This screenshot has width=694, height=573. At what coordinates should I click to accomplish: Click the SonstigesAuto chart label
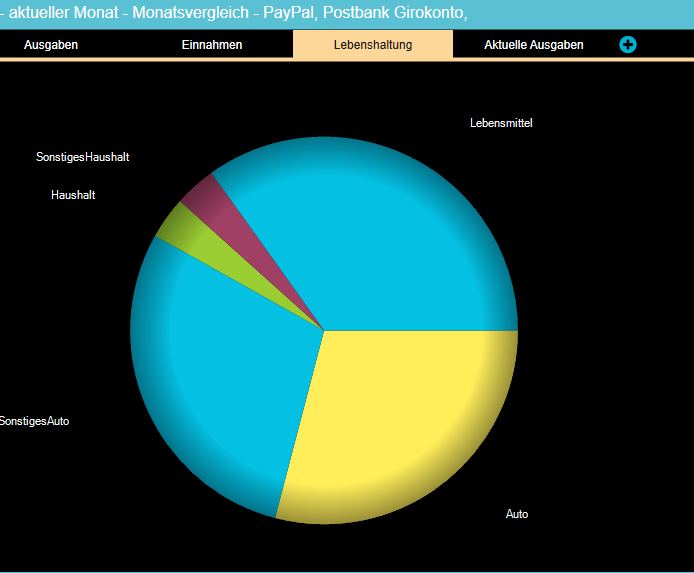35,421
